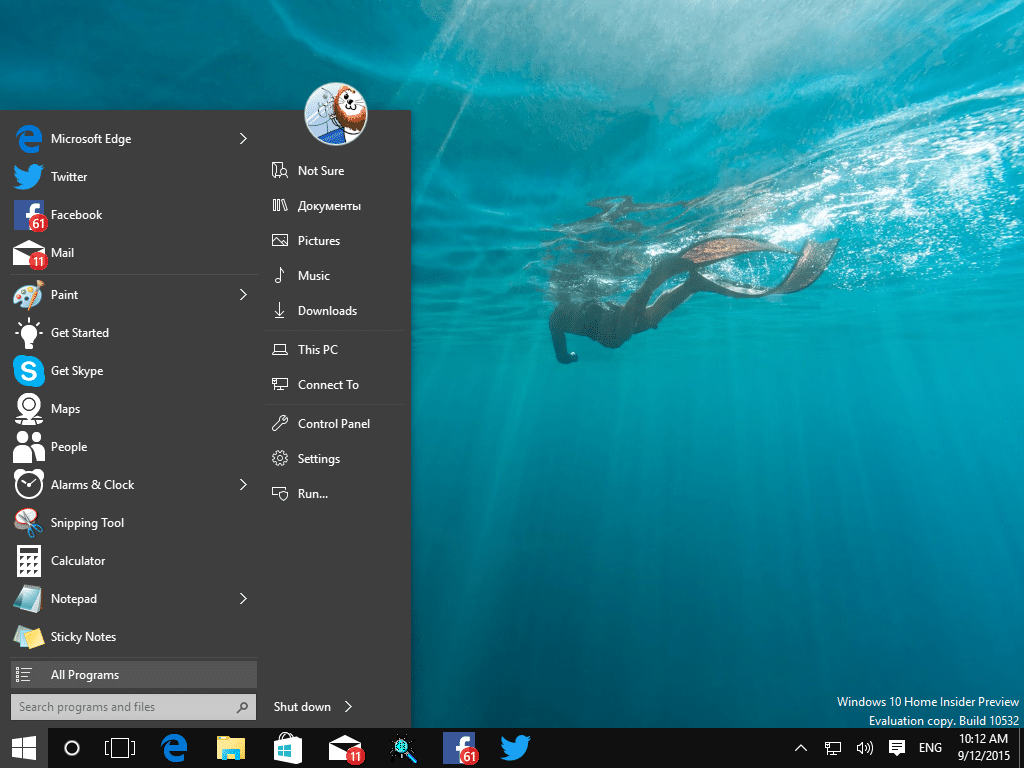Expand the Shut down options arrow
Viewport: 1024px width, 768px height.
pyautogui.click(x=349, y=707)
